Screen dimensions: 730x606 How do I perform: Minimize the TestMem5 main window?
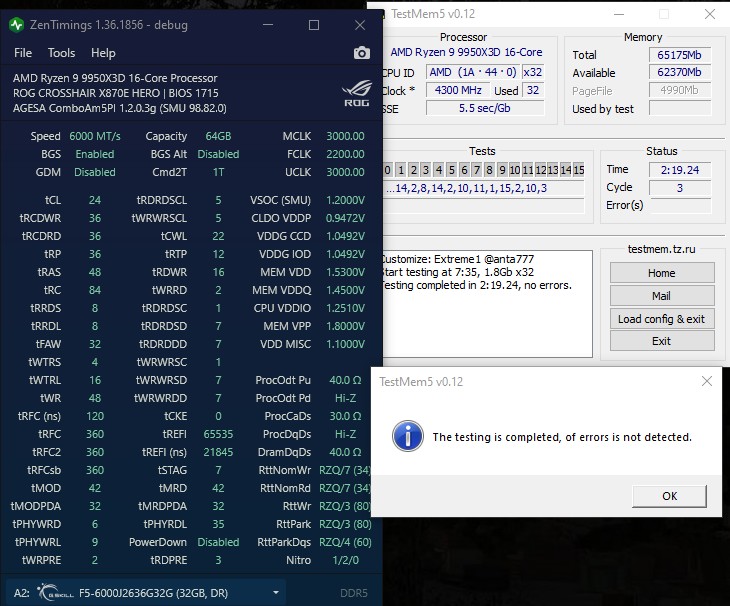[x=619, y=14]
